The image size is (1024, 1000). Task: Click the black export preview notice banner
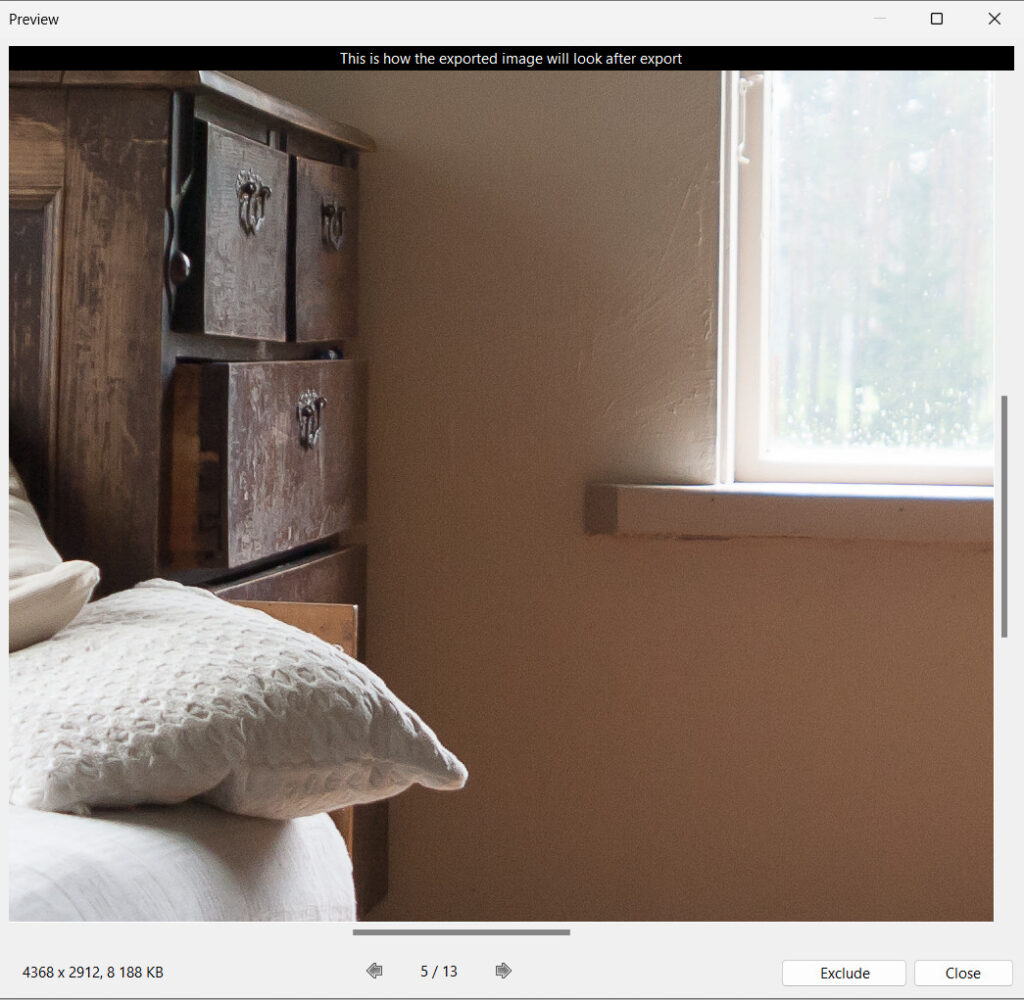(x=510, y=58)
